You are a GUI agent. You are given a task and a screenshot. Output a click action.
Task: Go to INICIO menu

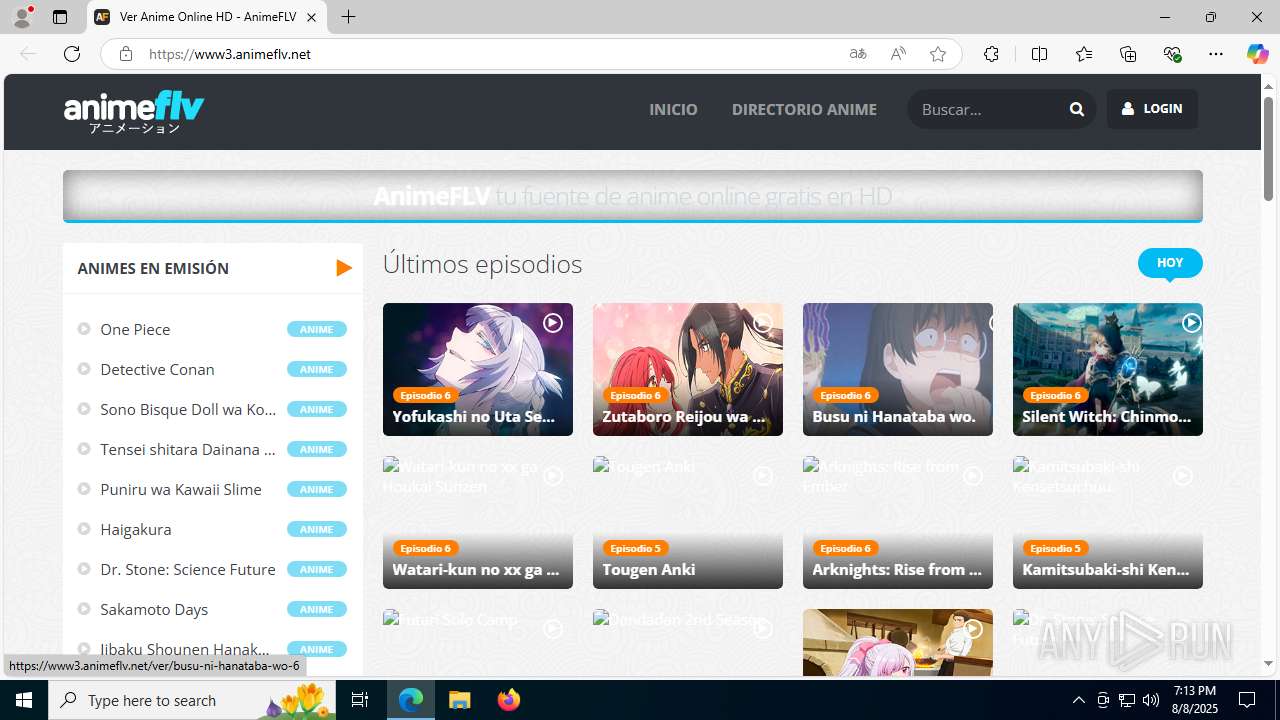tap(673, 109)
